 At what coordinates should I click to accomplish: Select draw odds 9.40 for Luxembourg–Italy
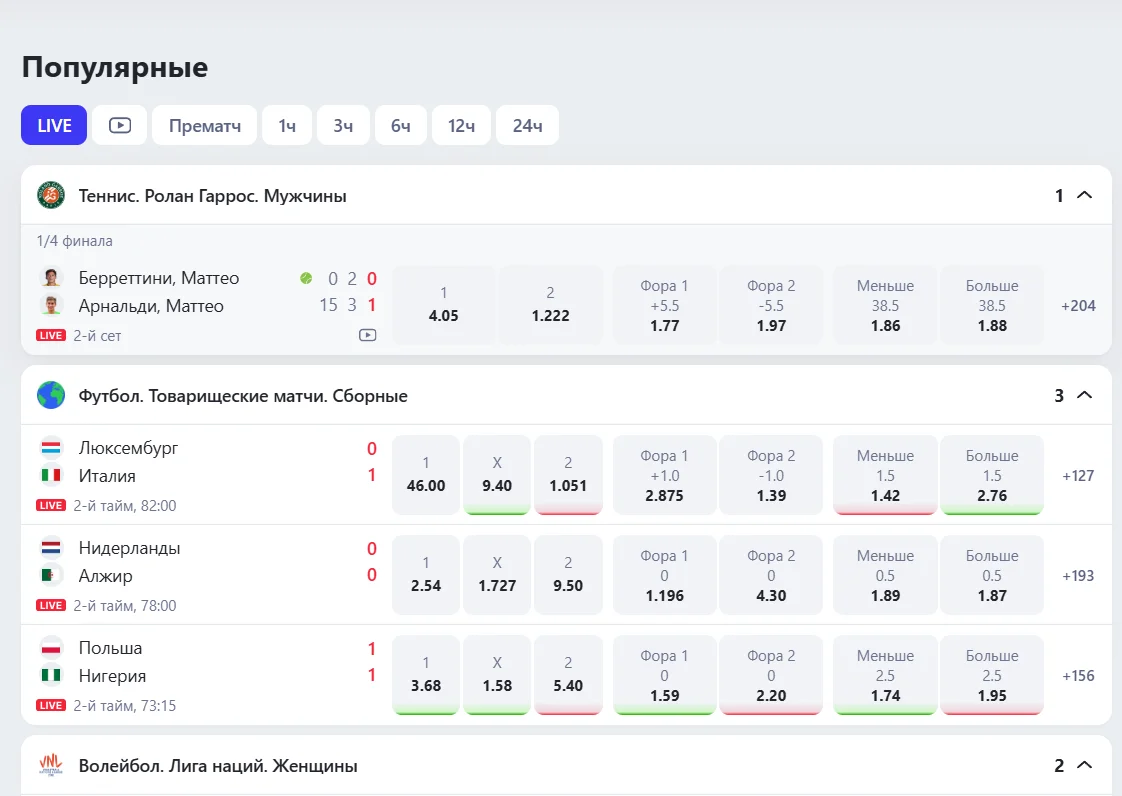(497, 475)
